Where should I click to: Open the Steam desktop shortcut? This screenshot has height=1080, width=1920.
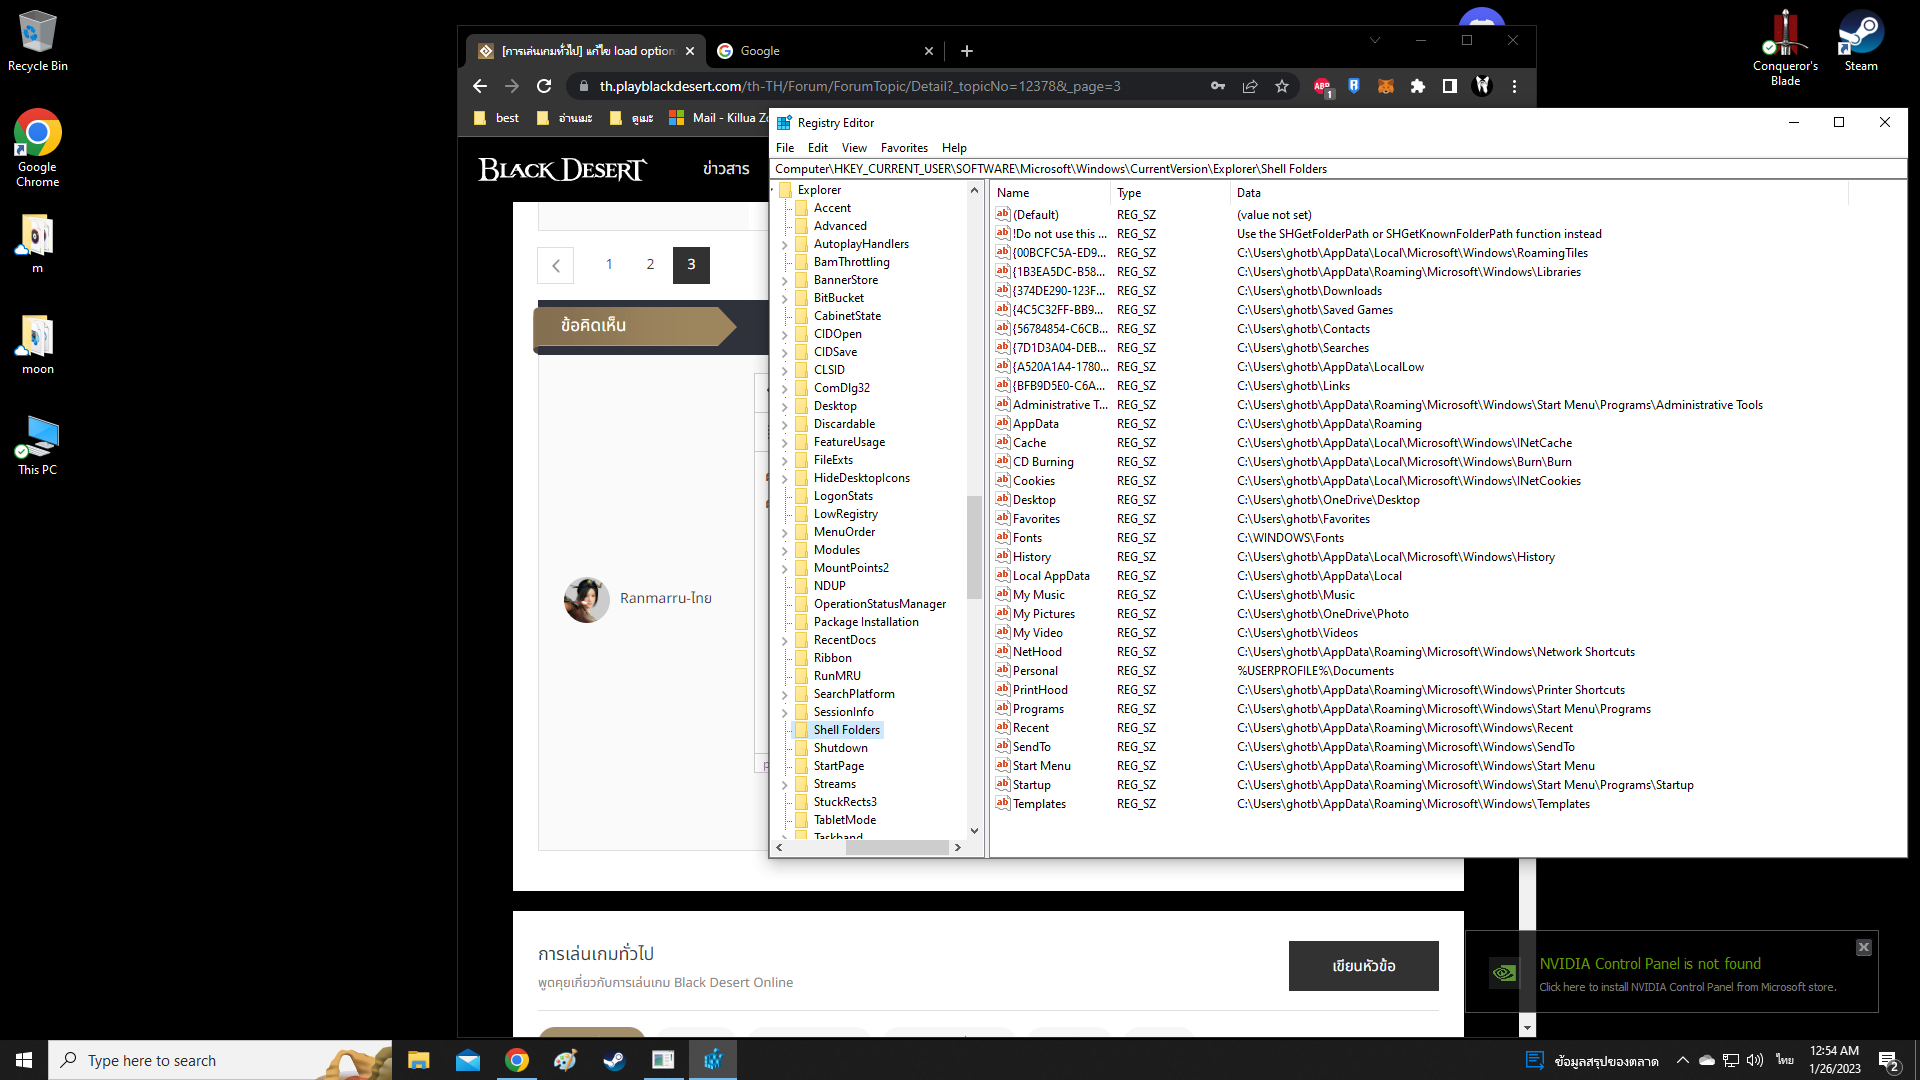(x=1861, y=41)
